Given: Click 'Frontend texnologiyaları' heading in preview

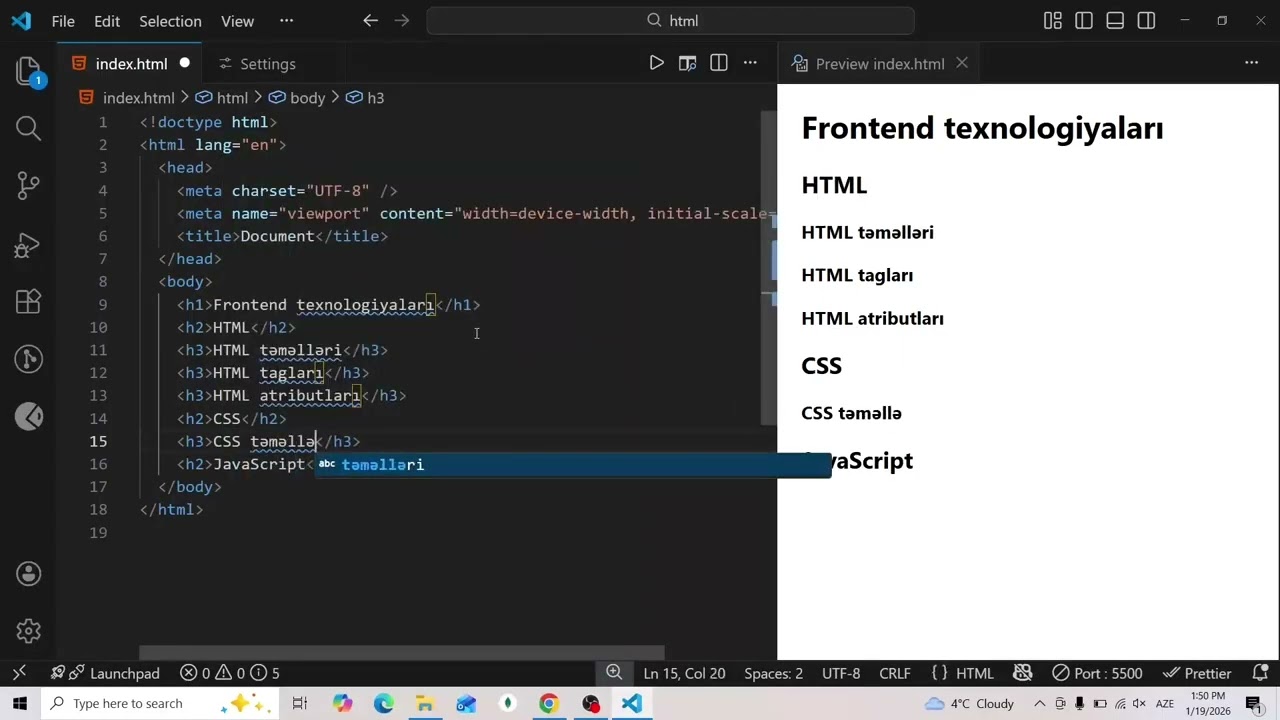Looking at the screenshot, I should pyautogui.click(x=982, y=128).
